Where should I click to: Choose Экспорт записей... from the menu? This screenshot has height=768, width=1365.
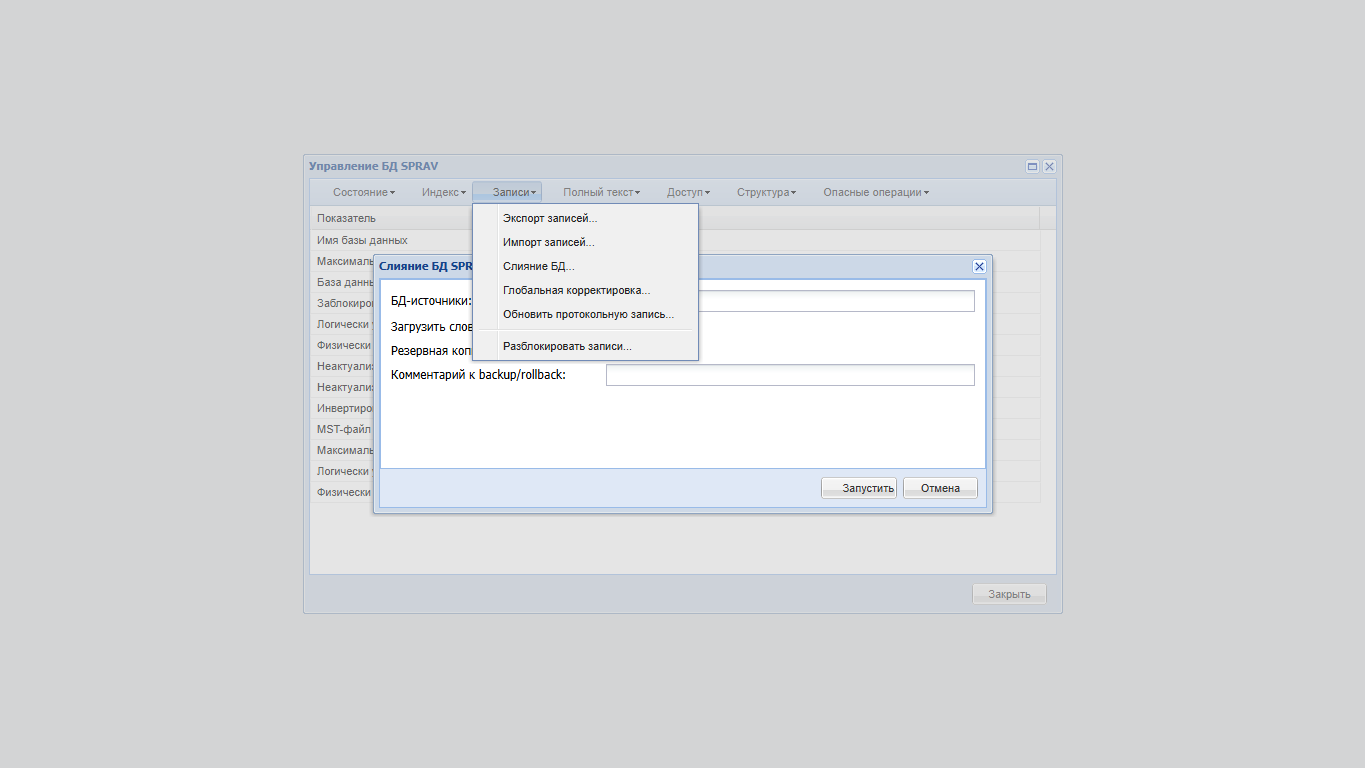[x=585, y=218]
